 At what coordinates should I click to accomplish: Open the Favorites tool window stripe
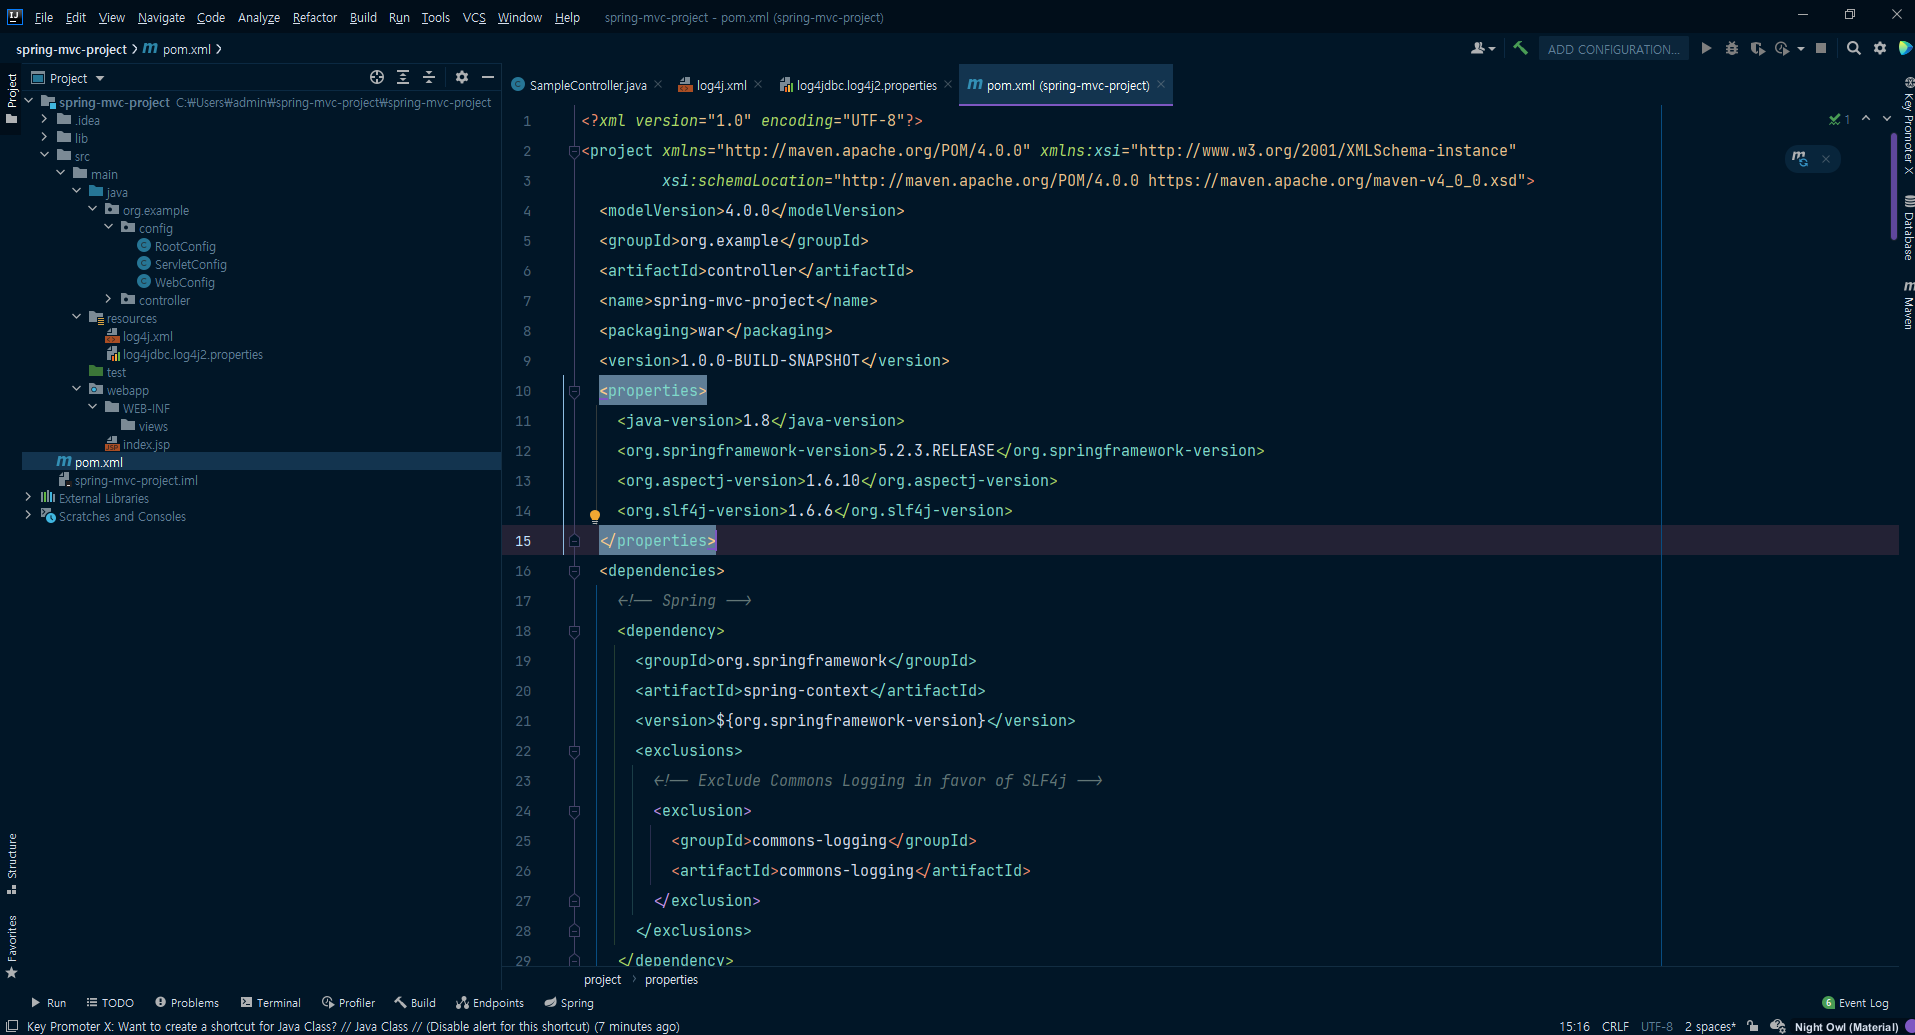(12, 946)
